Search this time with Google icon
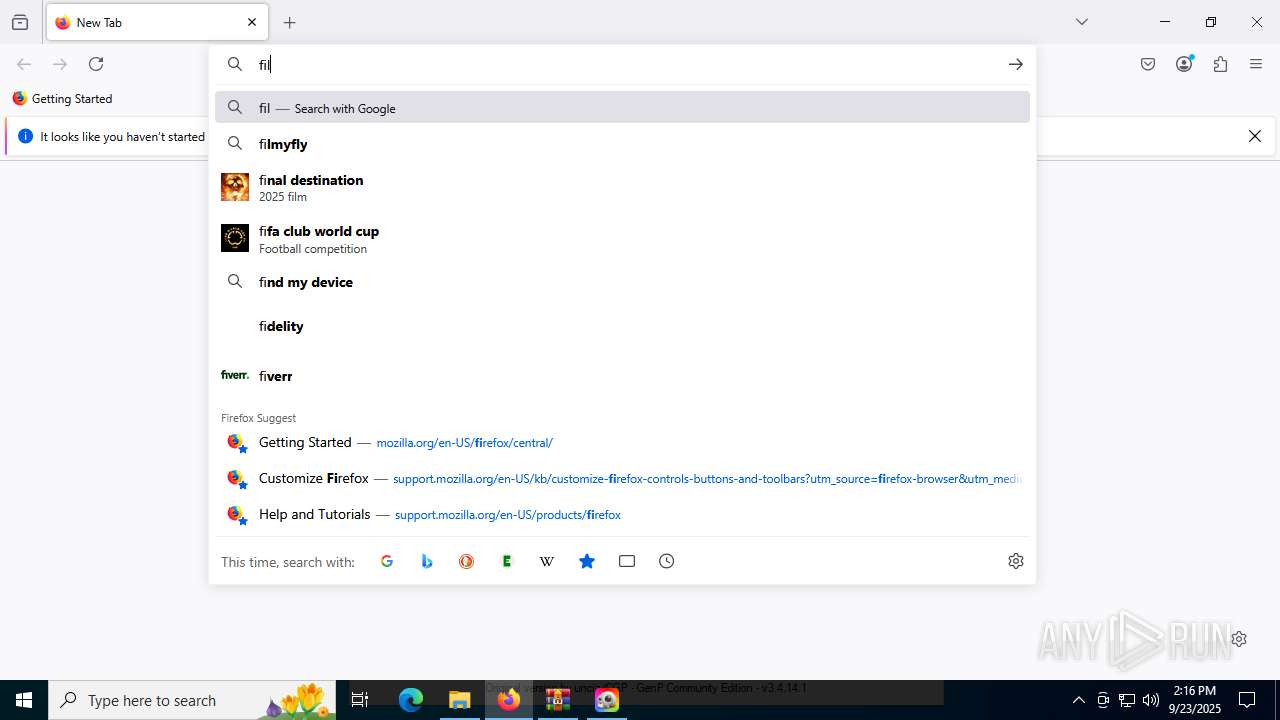Viewport: 1280px width, 720px height. (x=387, y=561)
